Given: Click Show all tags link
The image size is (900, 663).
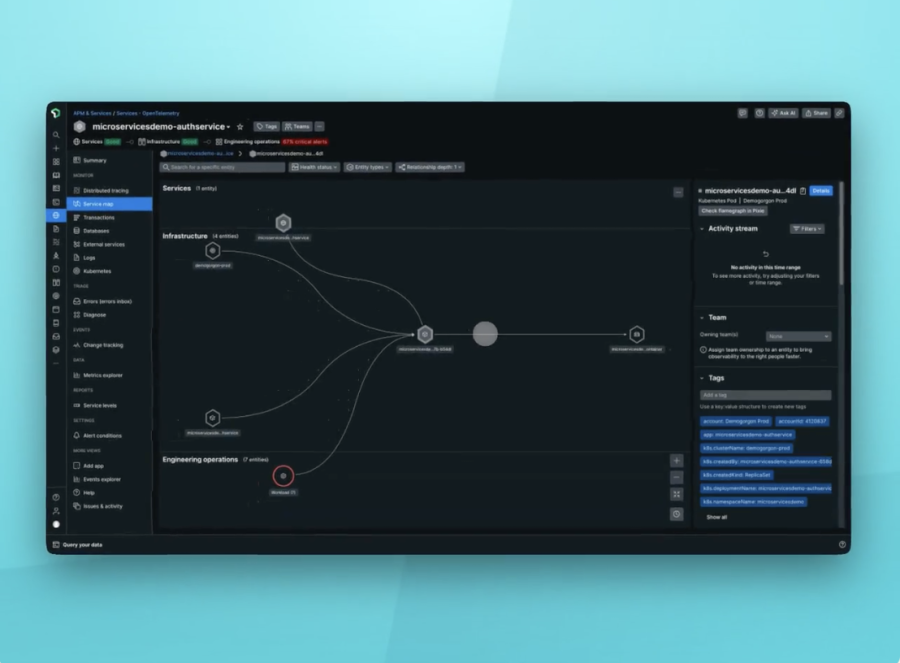Looking at the screenshot, I should 716,517.
